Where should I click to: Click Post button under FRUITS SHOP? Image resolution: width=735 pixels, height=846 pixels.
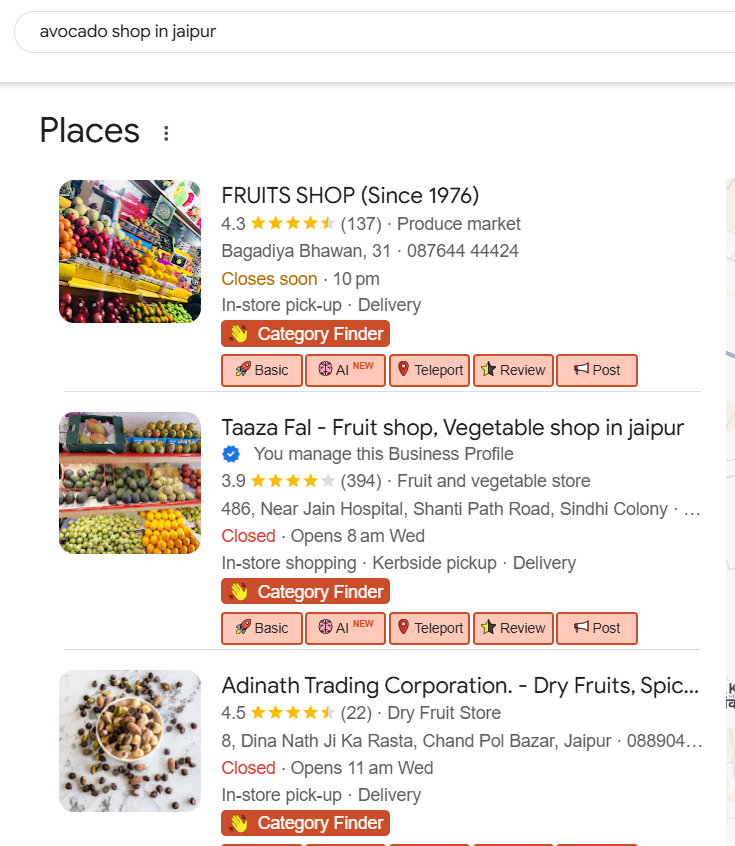[x=596, y=370]
